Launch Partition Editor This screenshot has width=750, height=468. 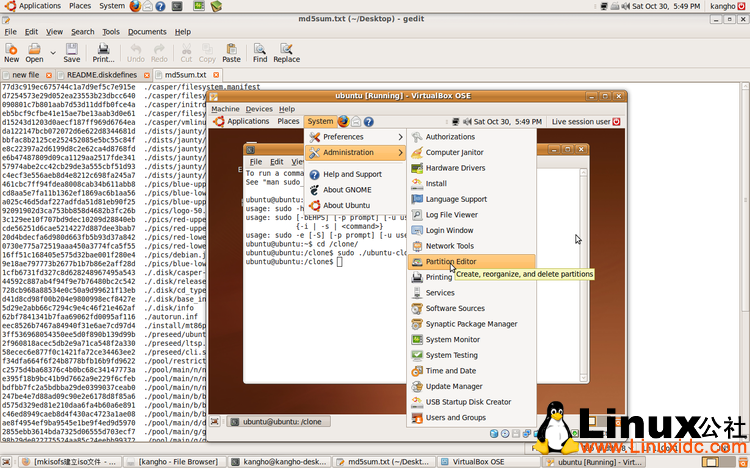point(472,262)
